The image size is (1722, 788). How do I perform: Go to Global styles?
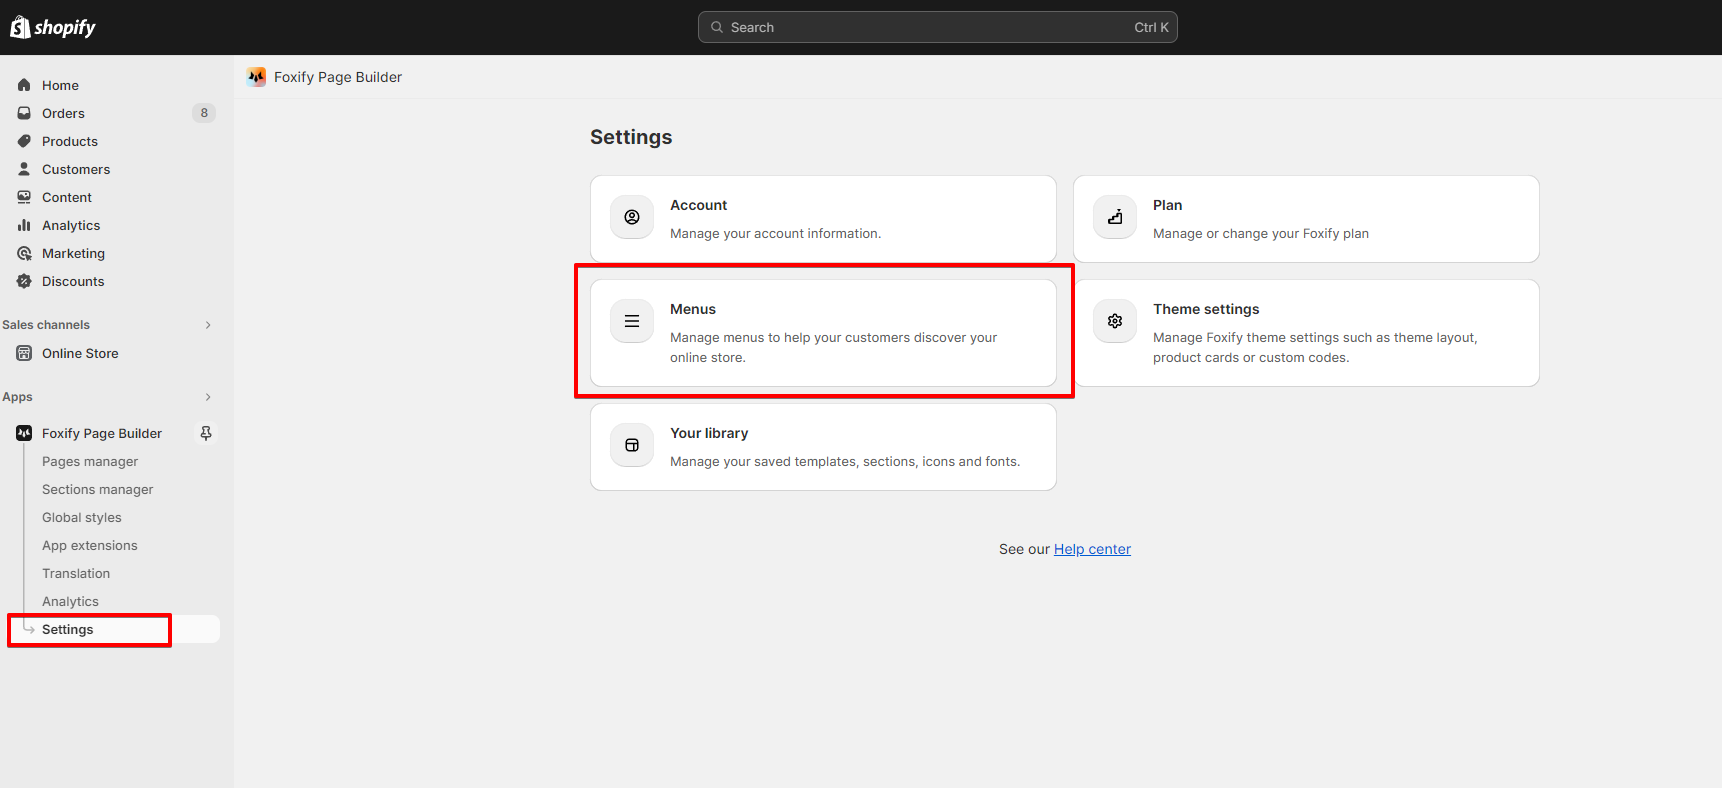coord(82,517)
